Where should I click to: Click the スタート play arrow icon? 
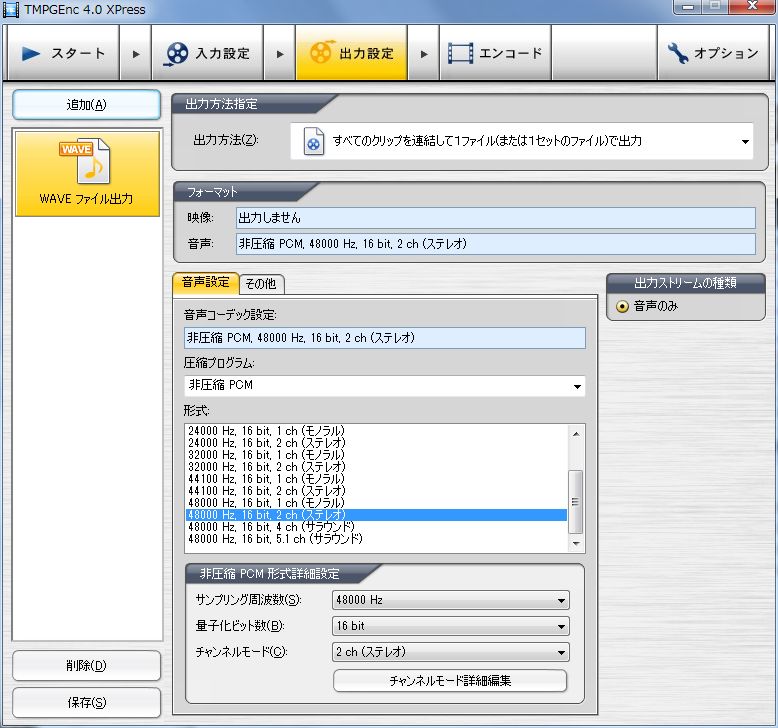31,54
